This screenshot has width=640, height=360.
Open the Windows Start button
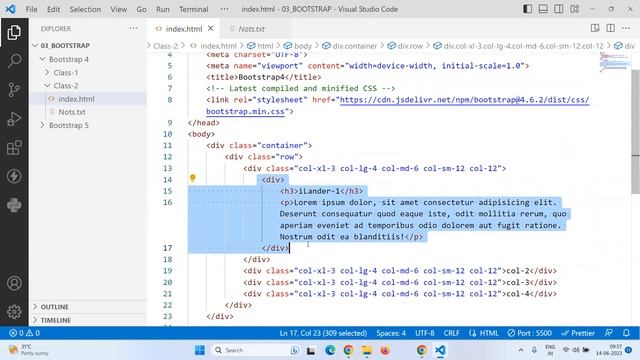[x=200, y=350]
